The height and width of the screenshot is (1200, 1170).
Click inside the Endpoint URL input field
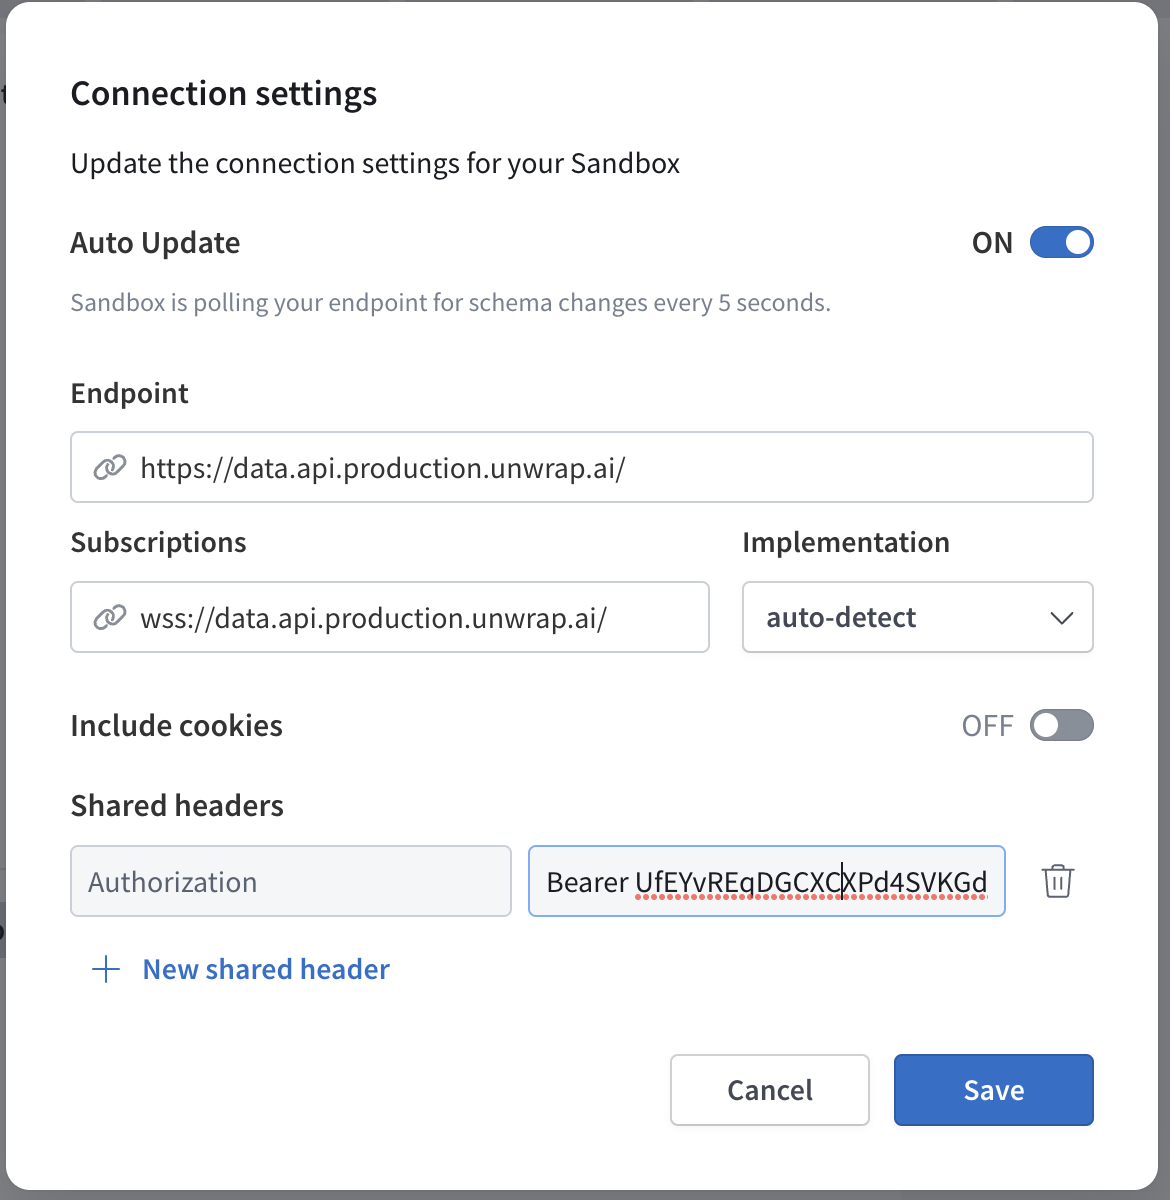coord(581,467)
